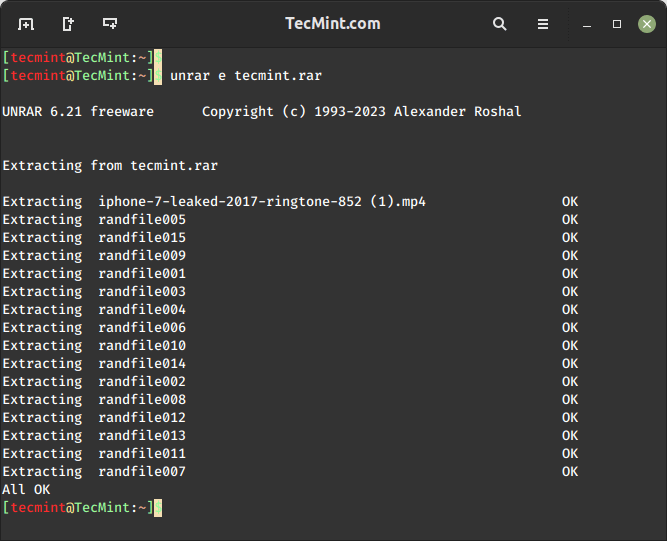Image resolution: width=667 pixels, height=541 pixels.
Task: Open the hamburger menu
Action: click(x=543, y=24)
